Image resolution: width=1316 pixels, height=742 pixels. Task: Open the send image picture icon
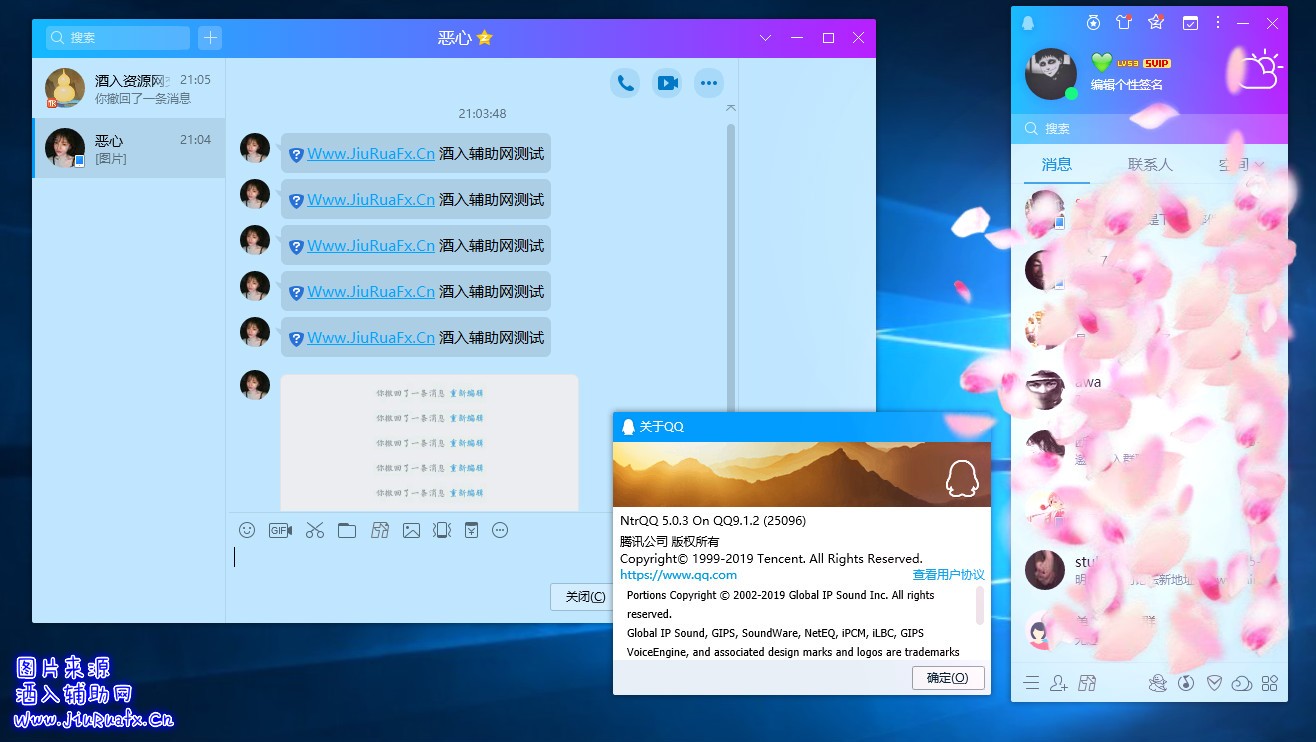click(411, 530)
